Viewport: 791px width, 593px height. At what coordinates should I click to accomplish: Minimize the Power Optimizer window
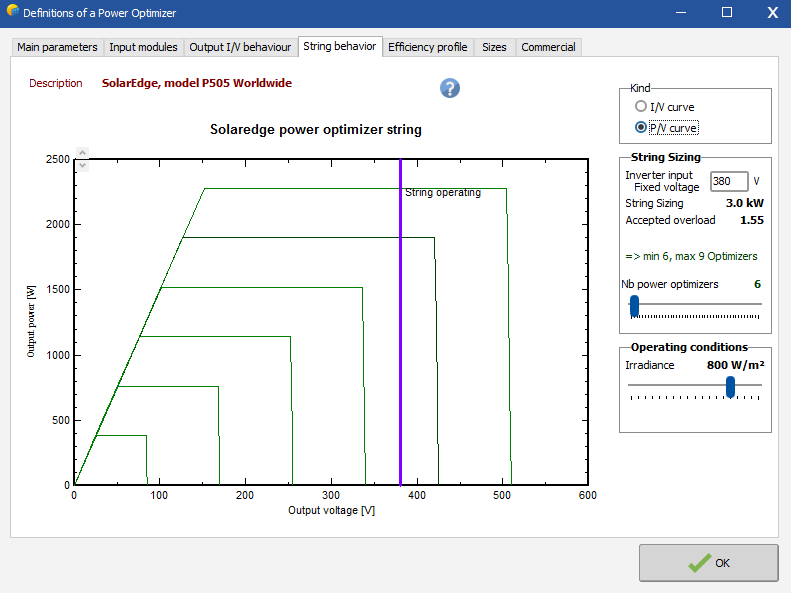(x=681, y=12)
